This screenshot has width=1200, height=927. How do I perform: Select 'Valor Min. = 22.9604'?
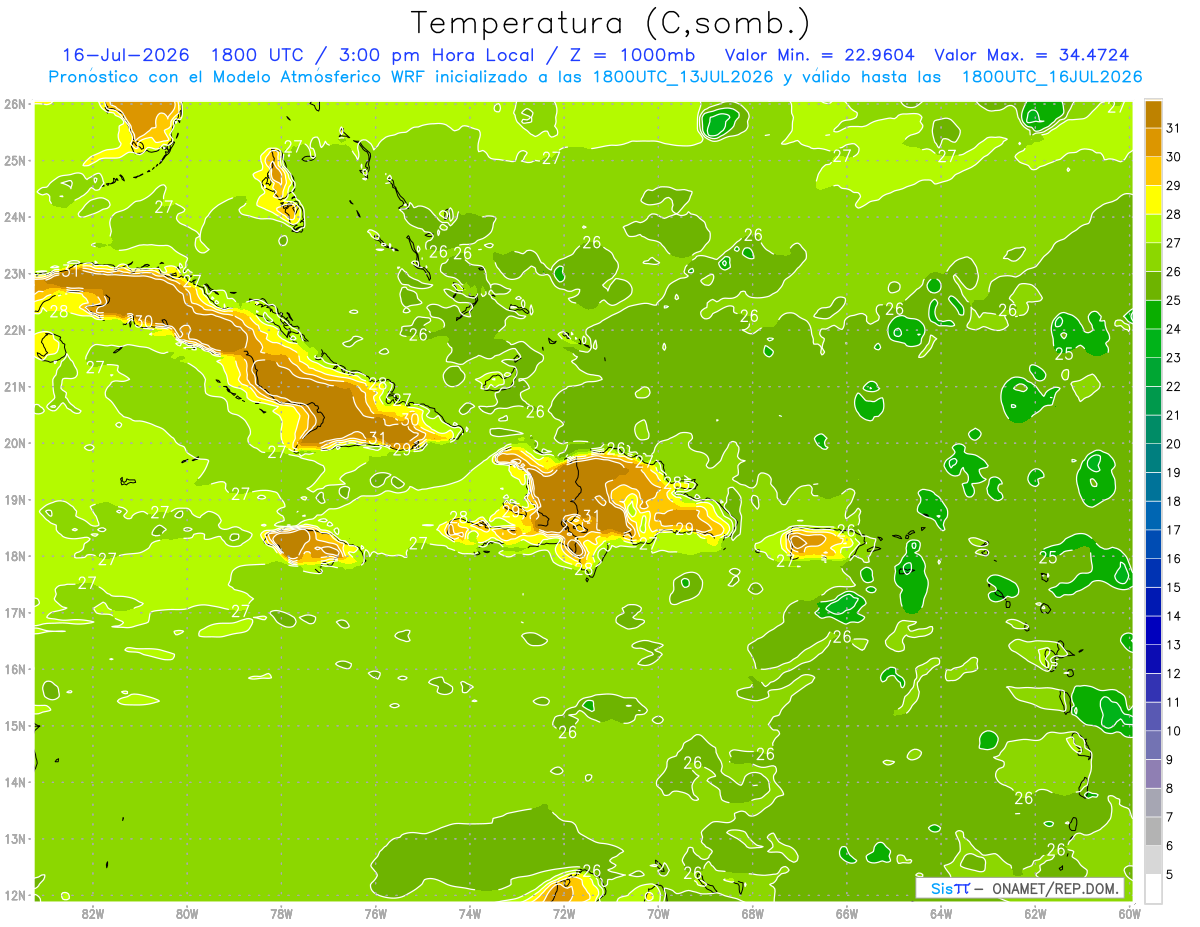[x=819, y=55]
